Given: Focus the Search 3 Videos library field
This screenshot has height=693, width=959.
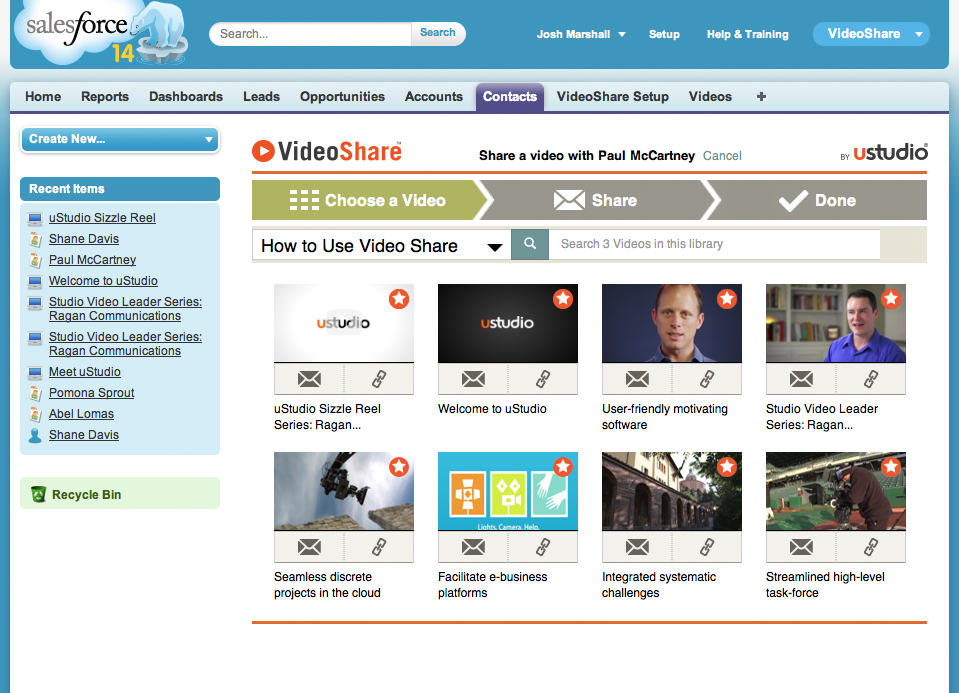Looking at the screenshot, I should coord(714,244).
